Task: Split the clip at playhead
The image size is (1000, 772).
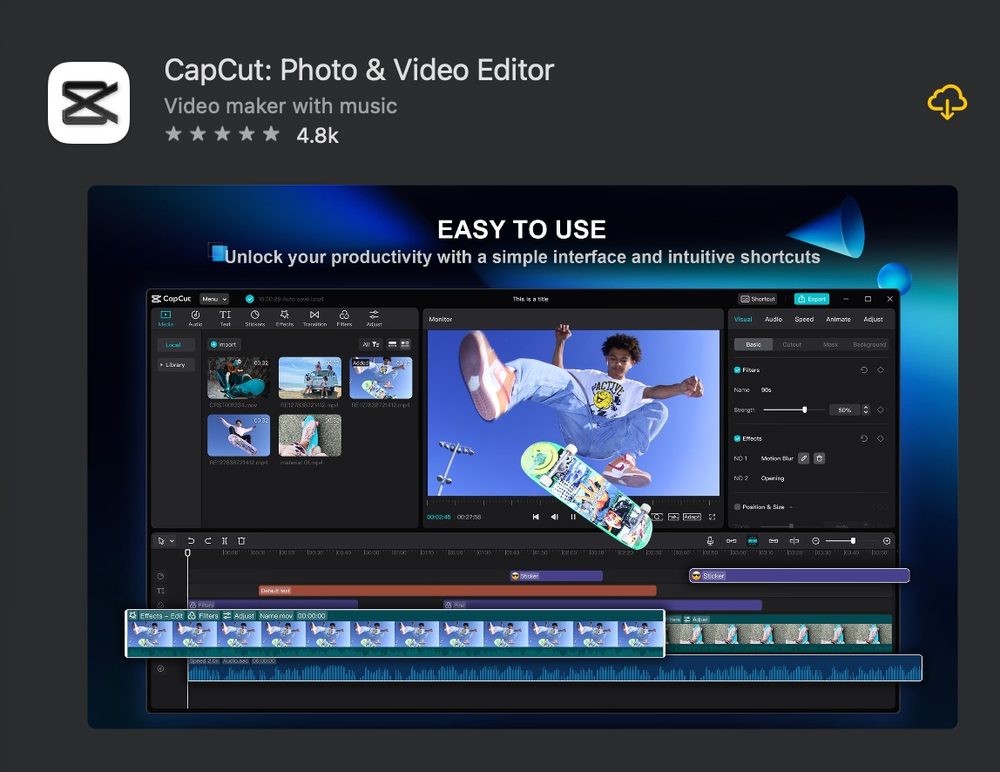Action: click(224, 541)
